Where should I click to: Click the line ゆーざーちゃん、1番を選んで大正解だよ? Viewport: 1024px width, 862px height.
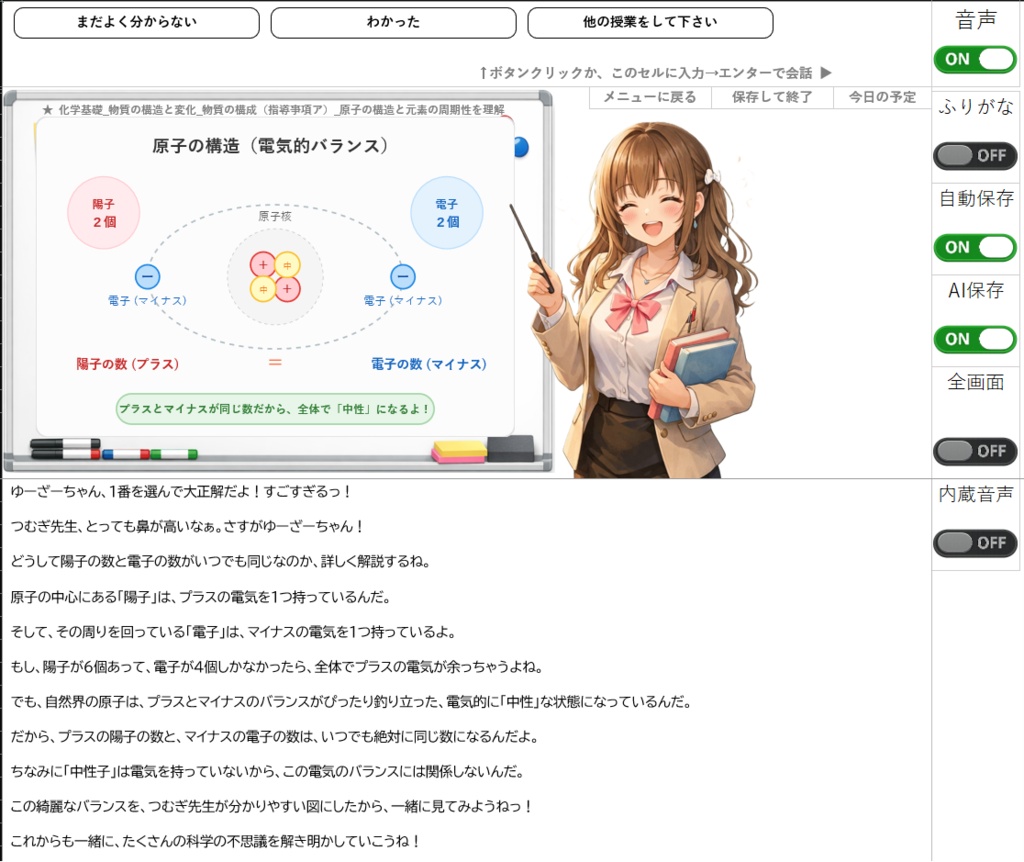181,492
